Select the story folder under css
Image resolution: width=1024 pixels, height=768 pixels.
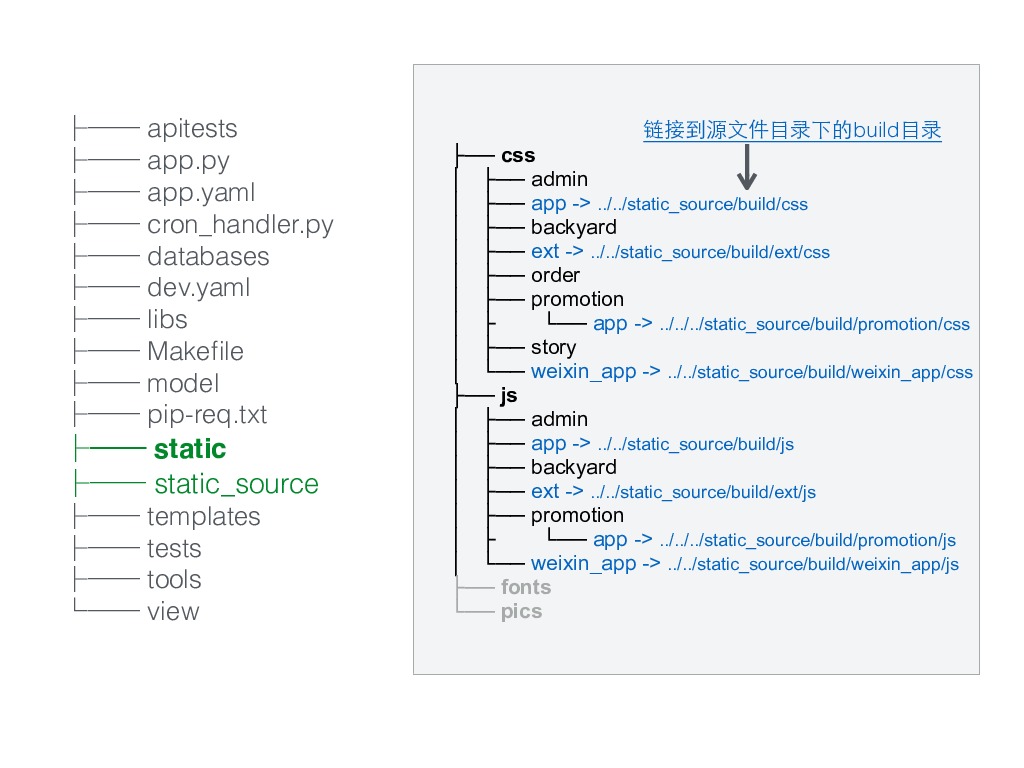tap(553, 347)
